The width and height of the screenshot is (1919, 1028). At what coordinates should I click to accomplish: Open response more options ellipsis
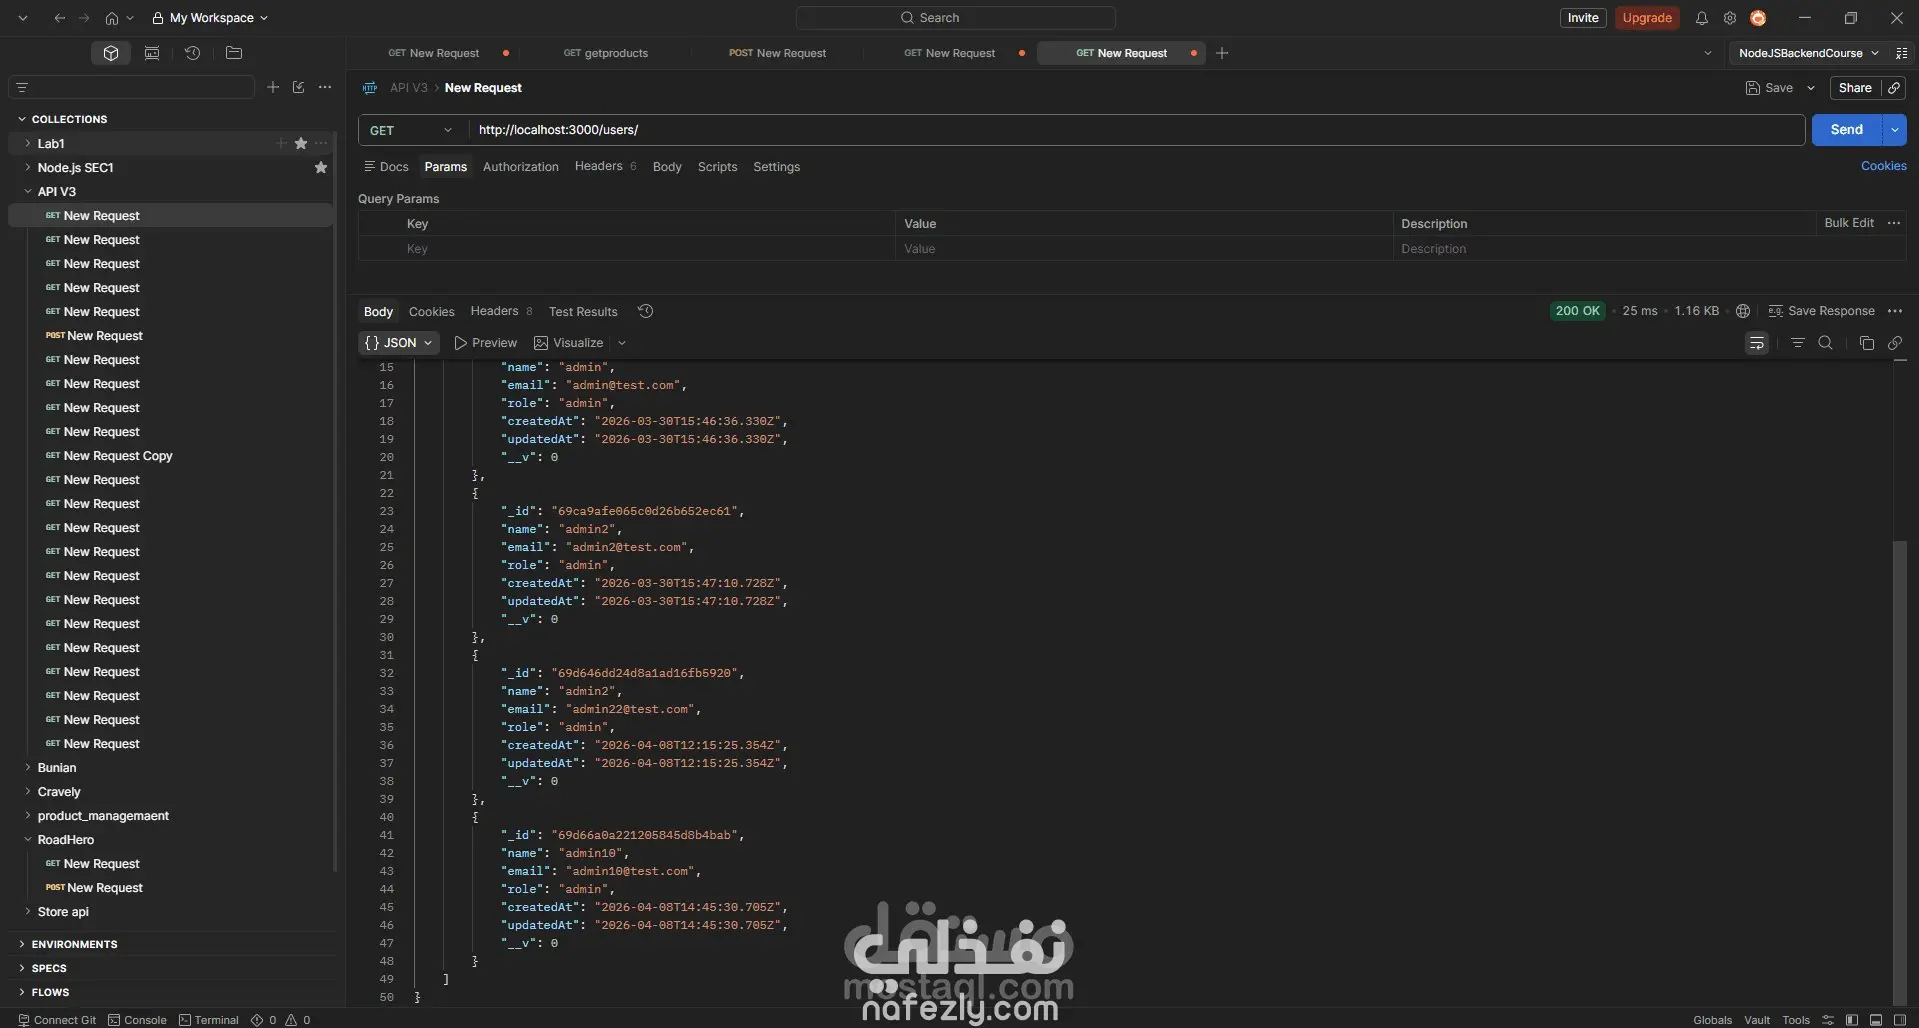1895,311
